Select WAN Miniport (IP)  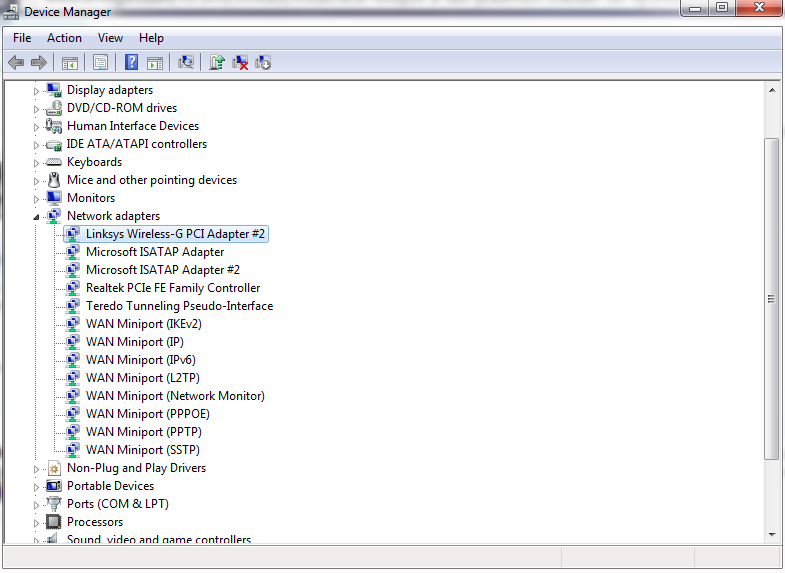click(135, 342)
